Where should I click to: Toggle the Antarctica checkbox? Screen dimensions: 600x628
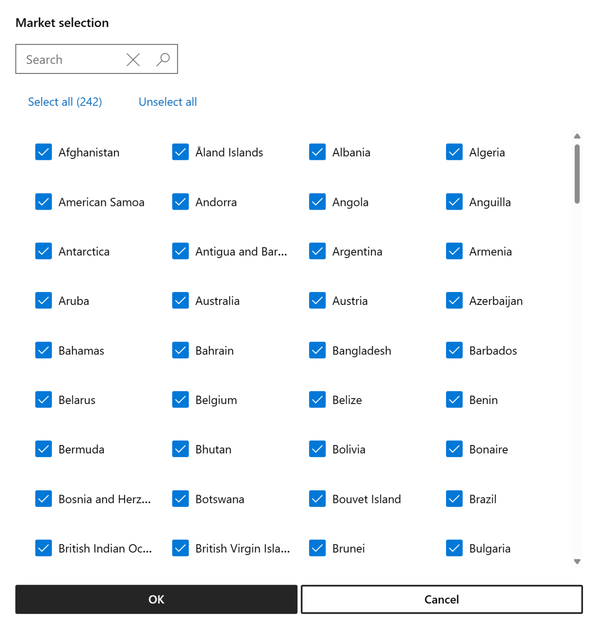coord(43,251)
